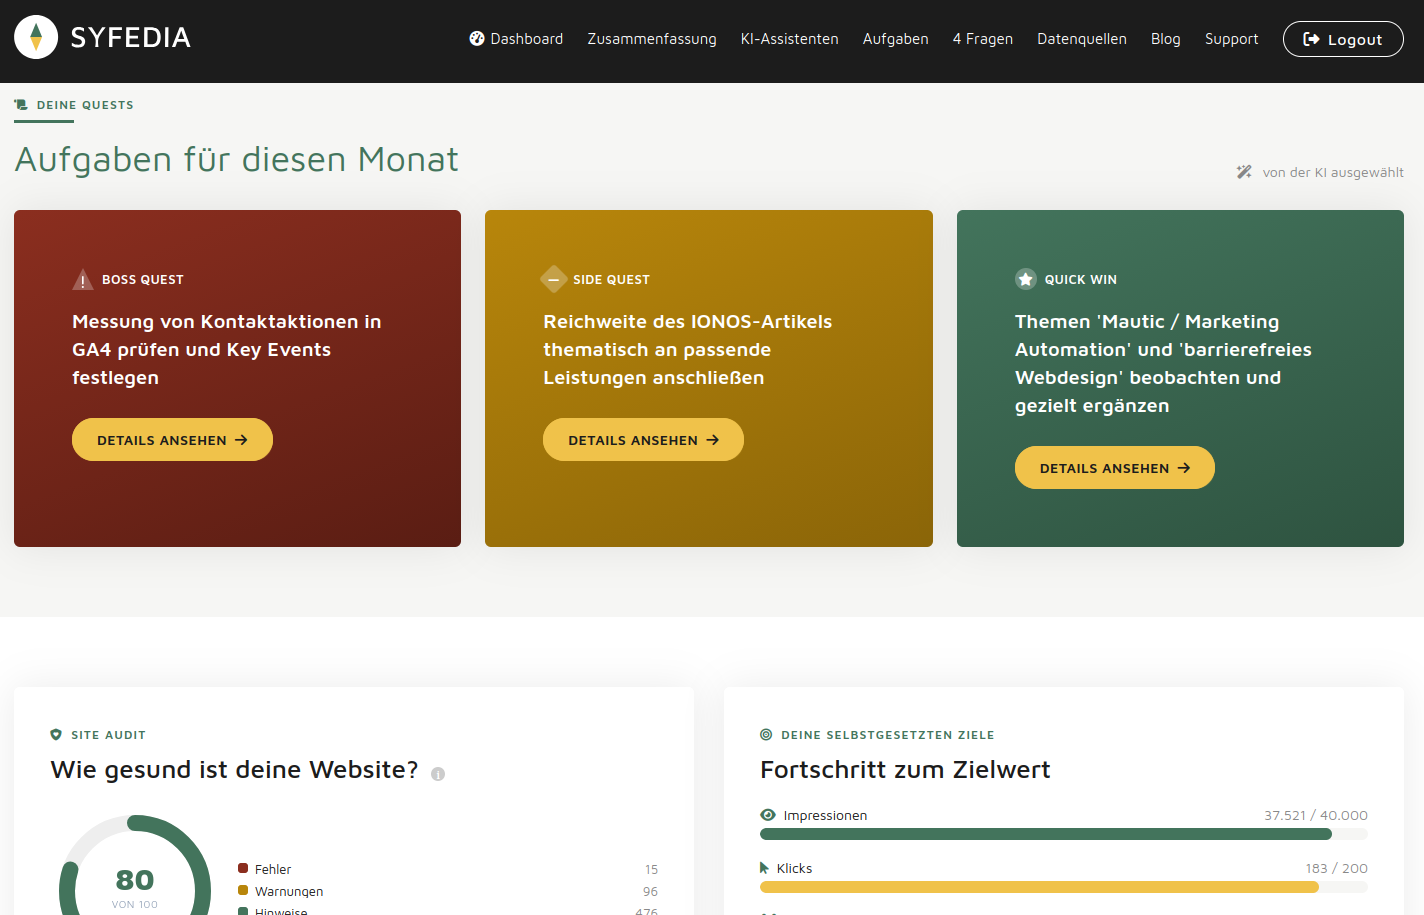Click the Site Audit shield icon
Image resolution: width=1424 pixels, height=915 pixels.
(56, 735)
